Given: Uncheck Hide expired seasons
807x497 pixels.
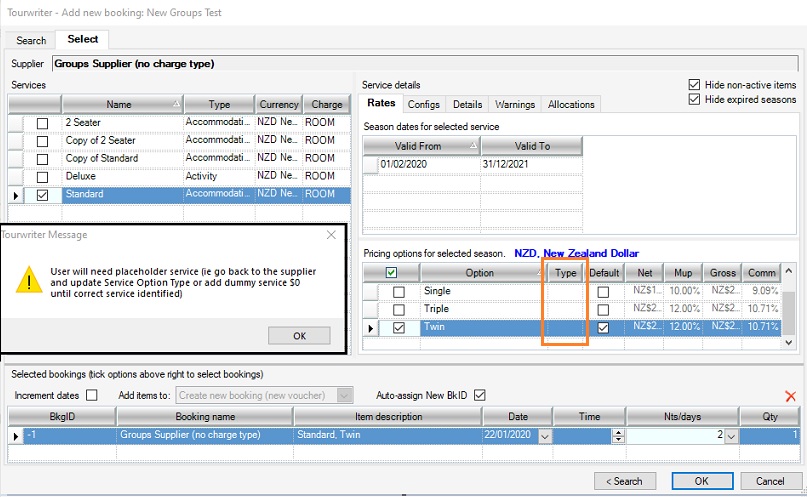Looking at the screenshot, I should [695, 100].
